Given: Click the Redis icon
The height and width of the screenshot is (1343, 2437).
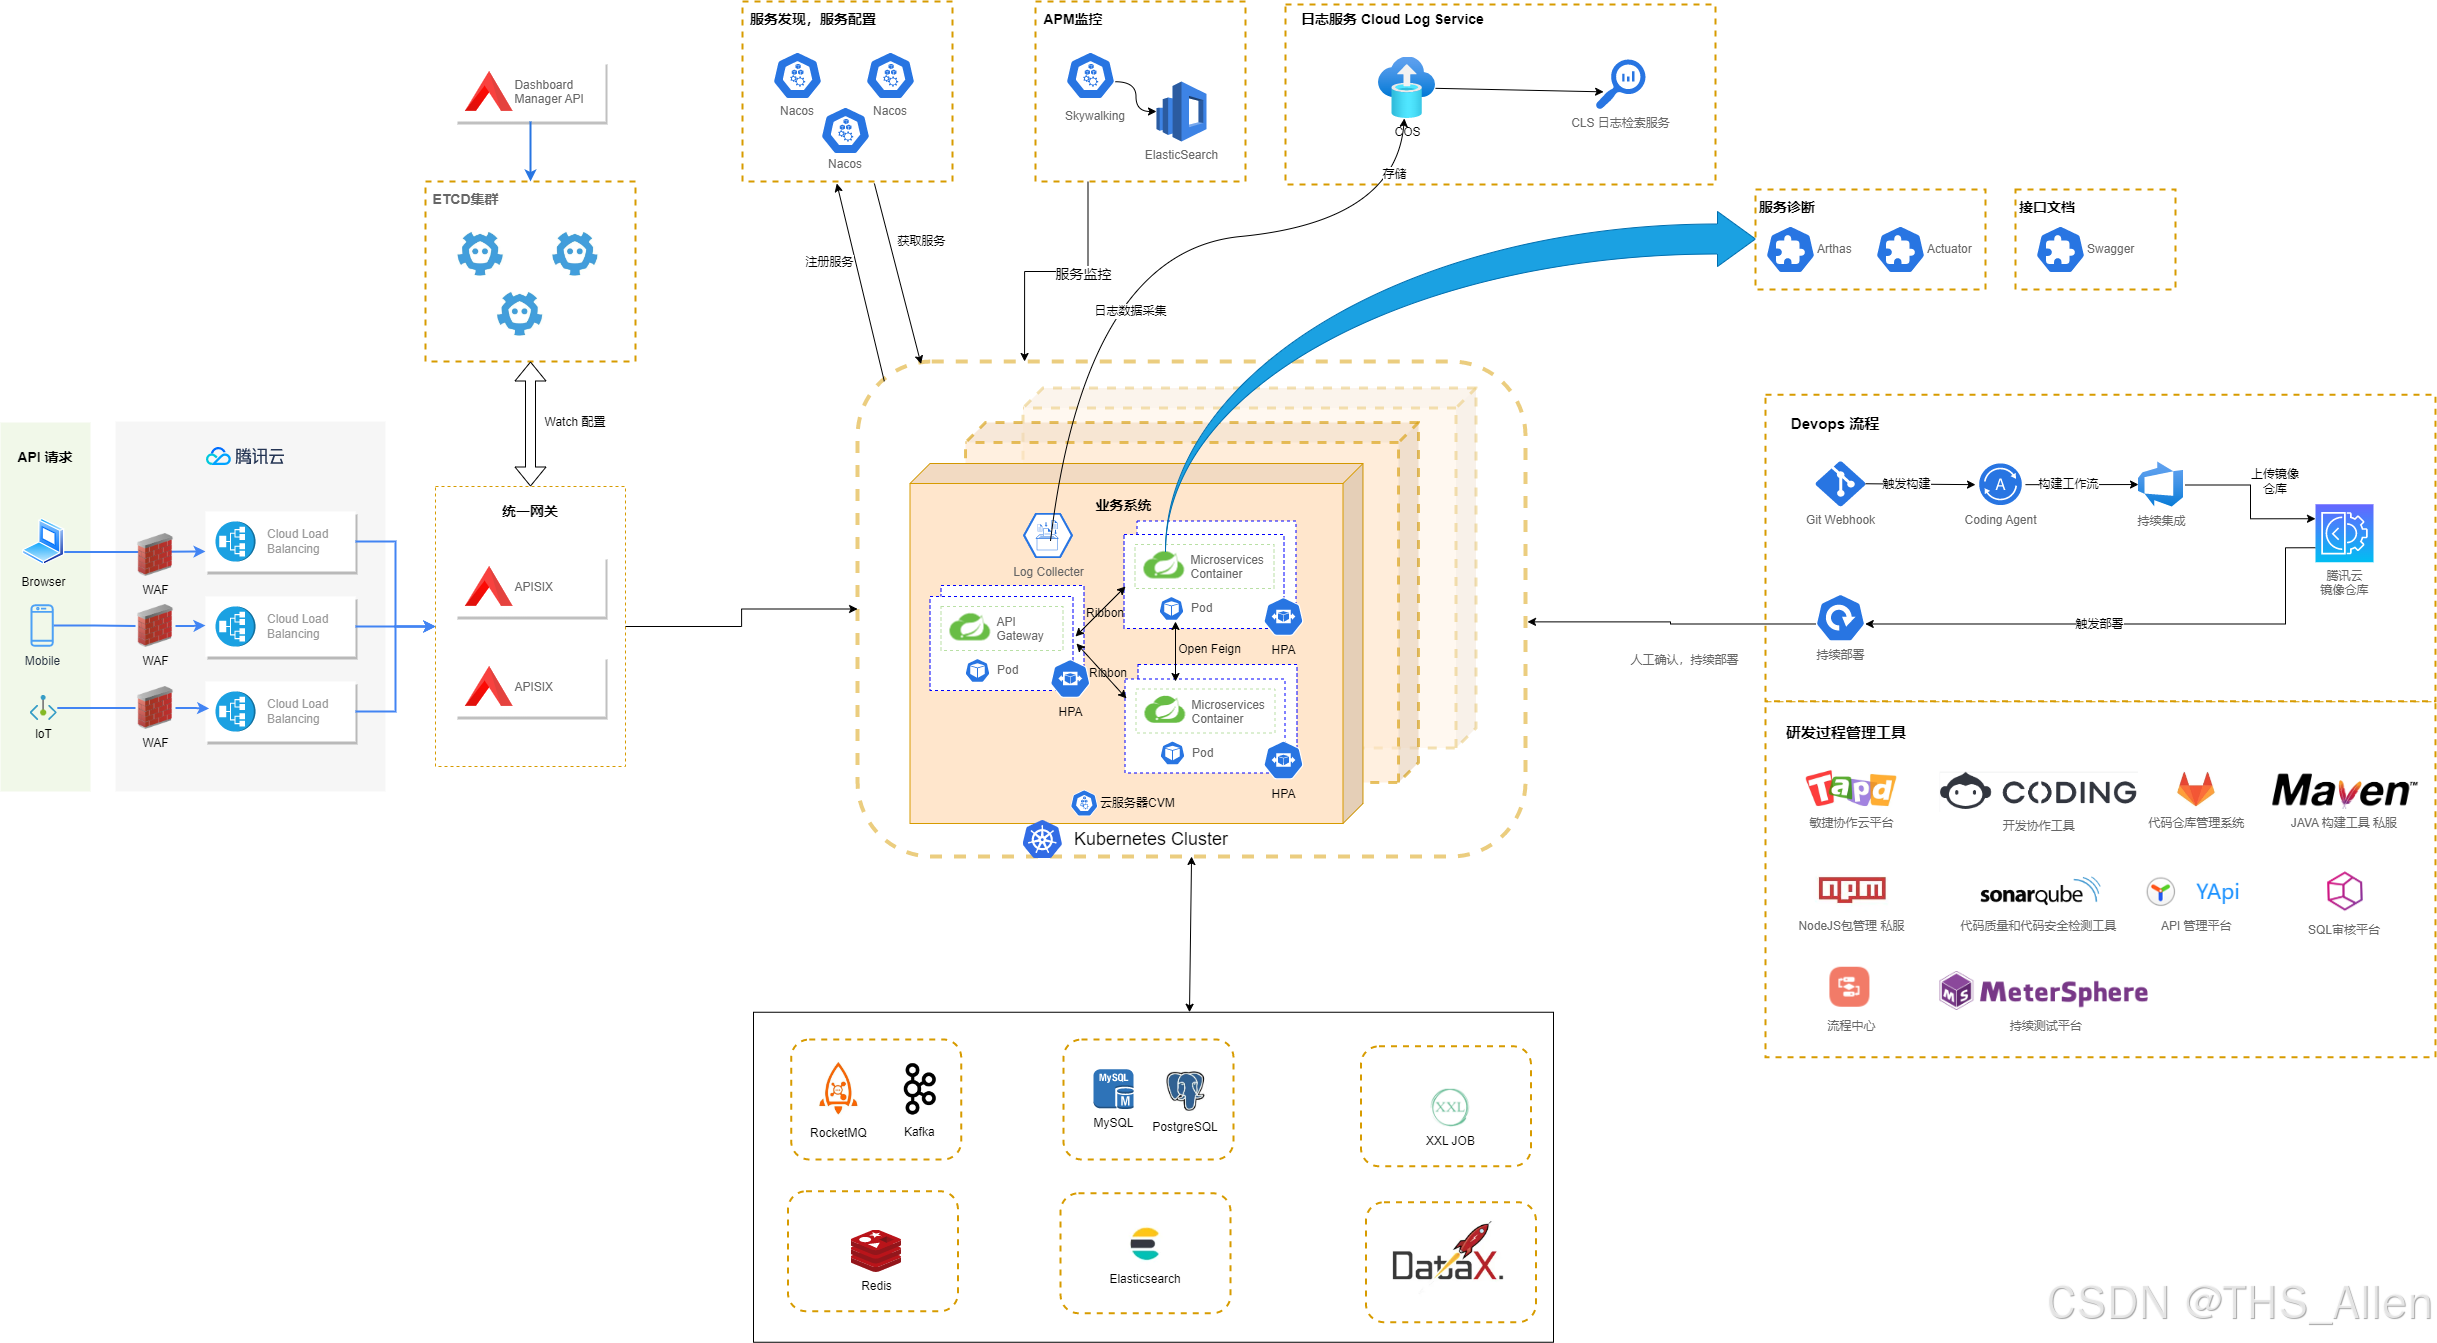Looking at the screenshot, I should [876, 1250].
